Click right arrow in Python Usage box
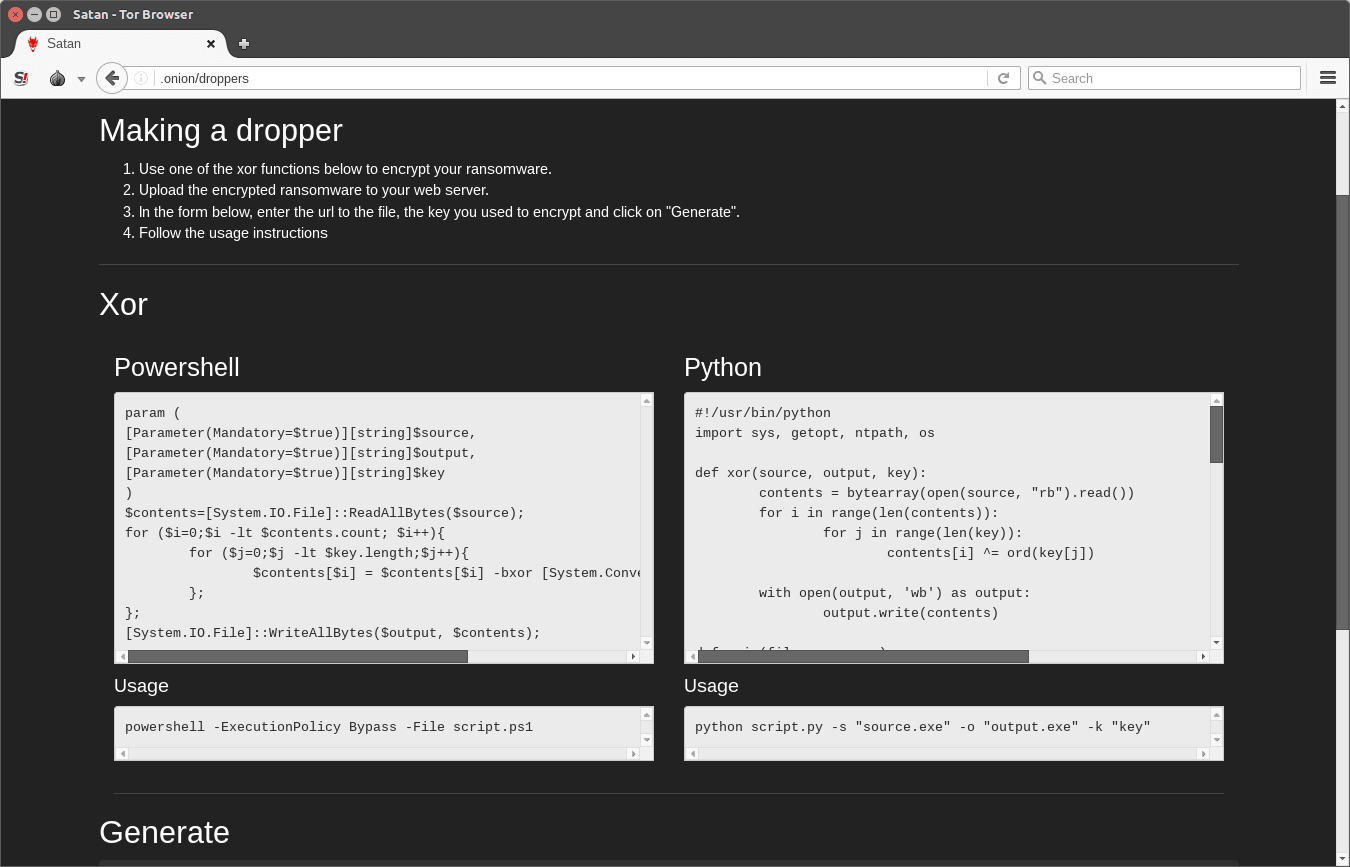This screenshot has width=1350, height=867. [x=1203, y=754]
